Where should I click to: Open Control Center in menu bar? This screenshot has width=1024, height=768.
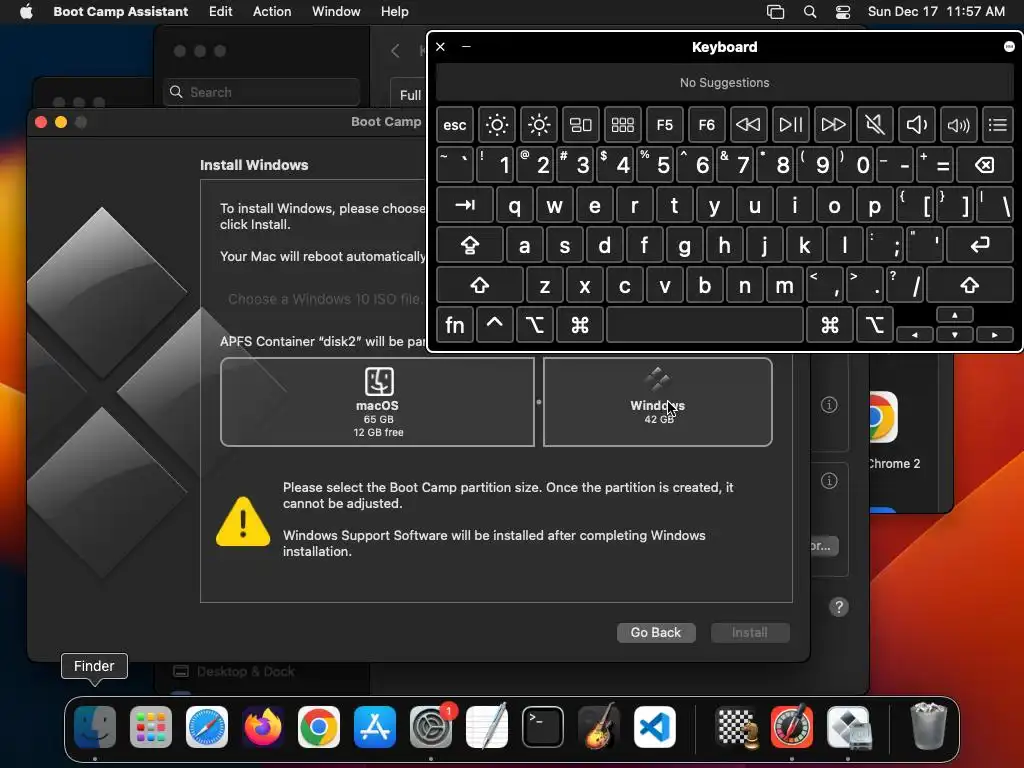point(842,11)
